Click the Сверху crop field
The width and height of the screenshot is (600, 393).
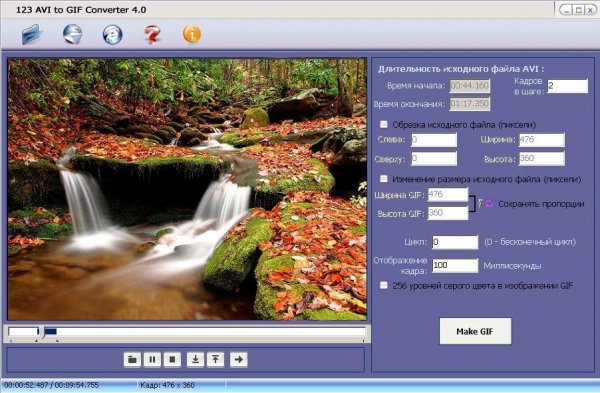[434, 158]
